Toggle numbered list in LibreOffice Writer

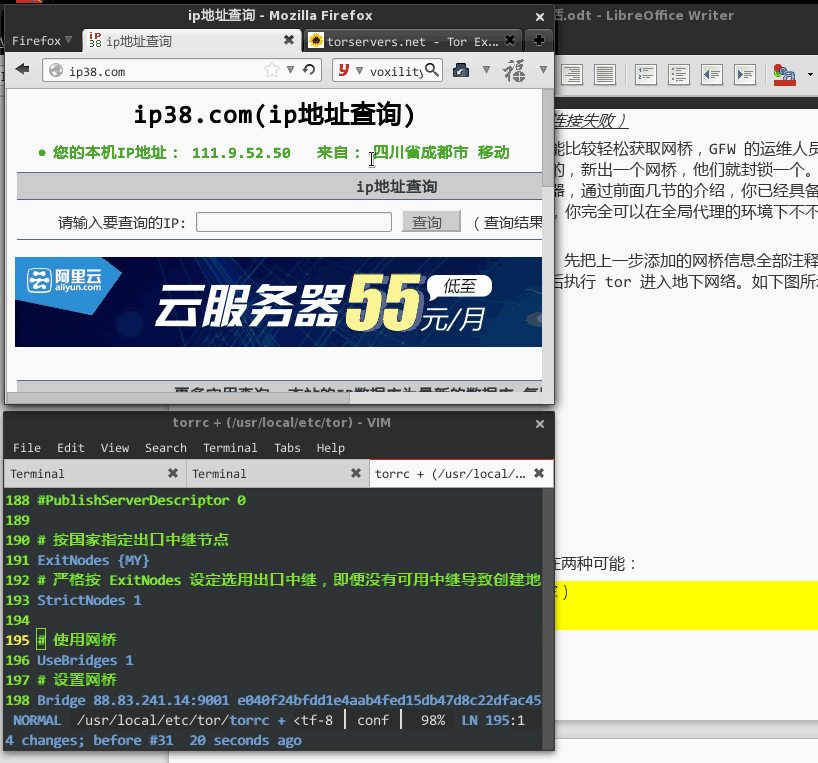tap(646, 75)
